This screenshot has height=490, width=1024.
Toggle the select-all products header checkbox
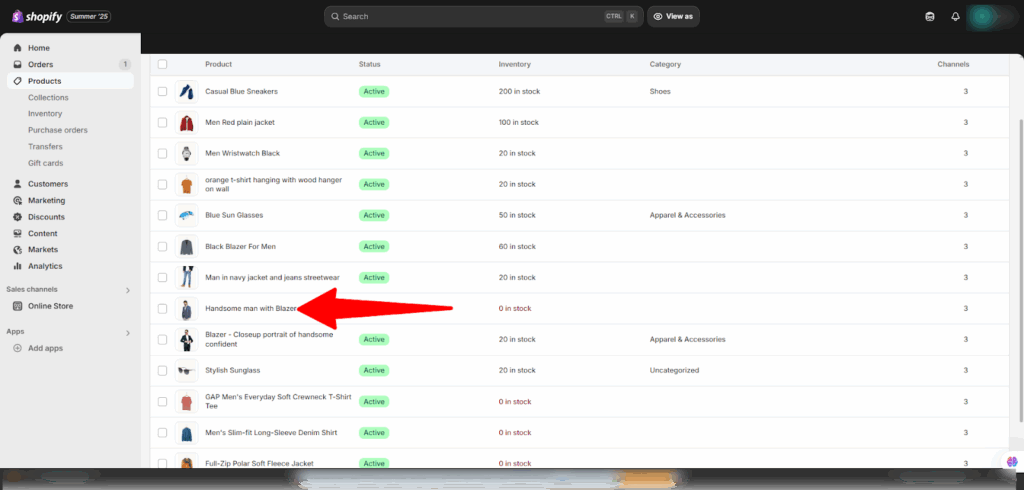[x=162, y=64]
